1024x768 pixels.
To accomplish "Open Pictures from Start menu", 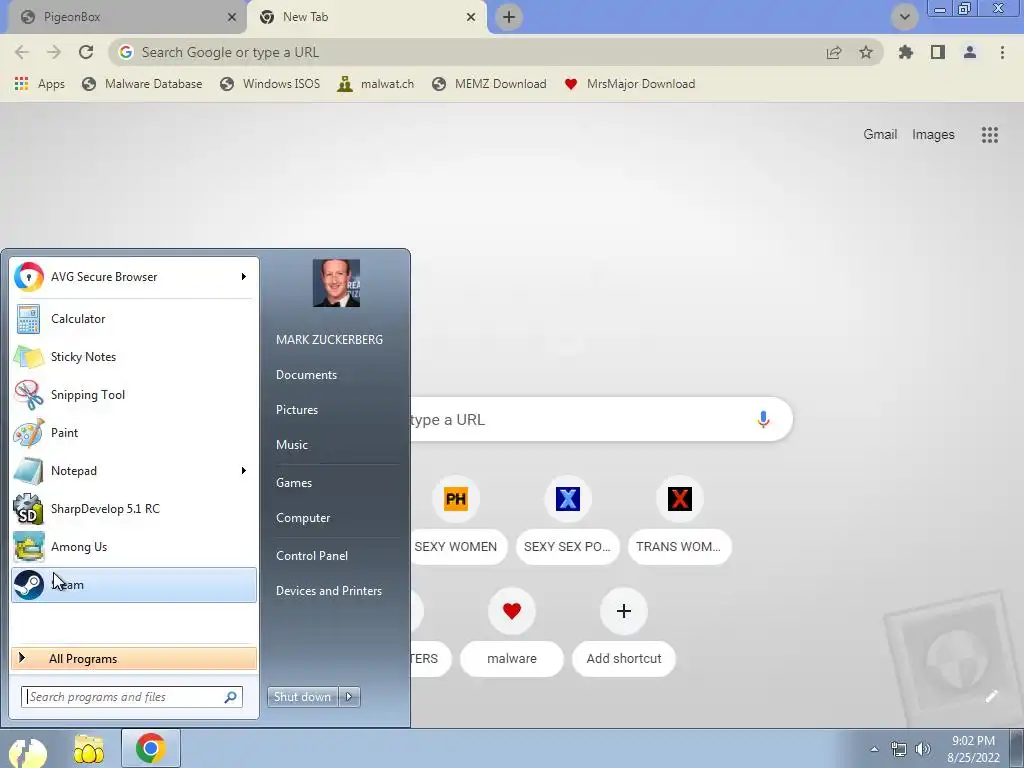I will point(297,409).
